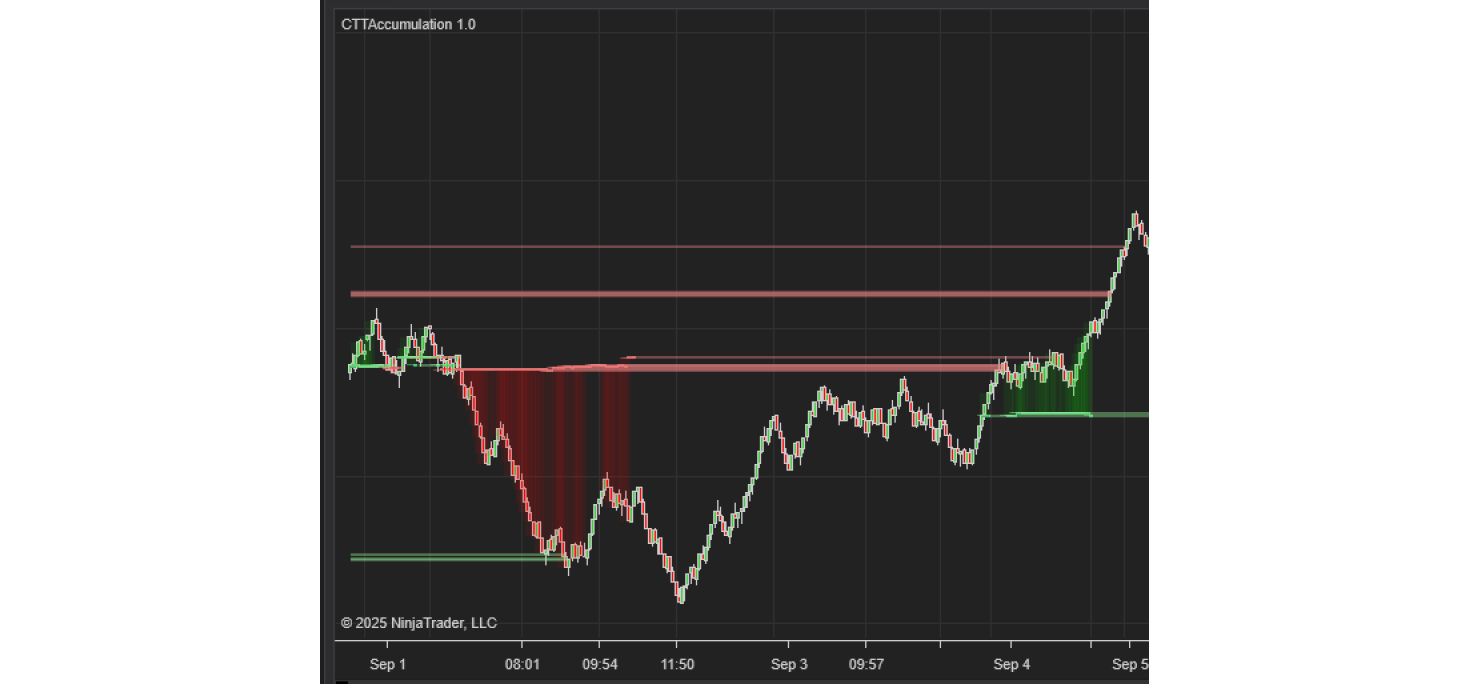
Task: Click the green support zone at bottom left
Action: pos(445,557)
